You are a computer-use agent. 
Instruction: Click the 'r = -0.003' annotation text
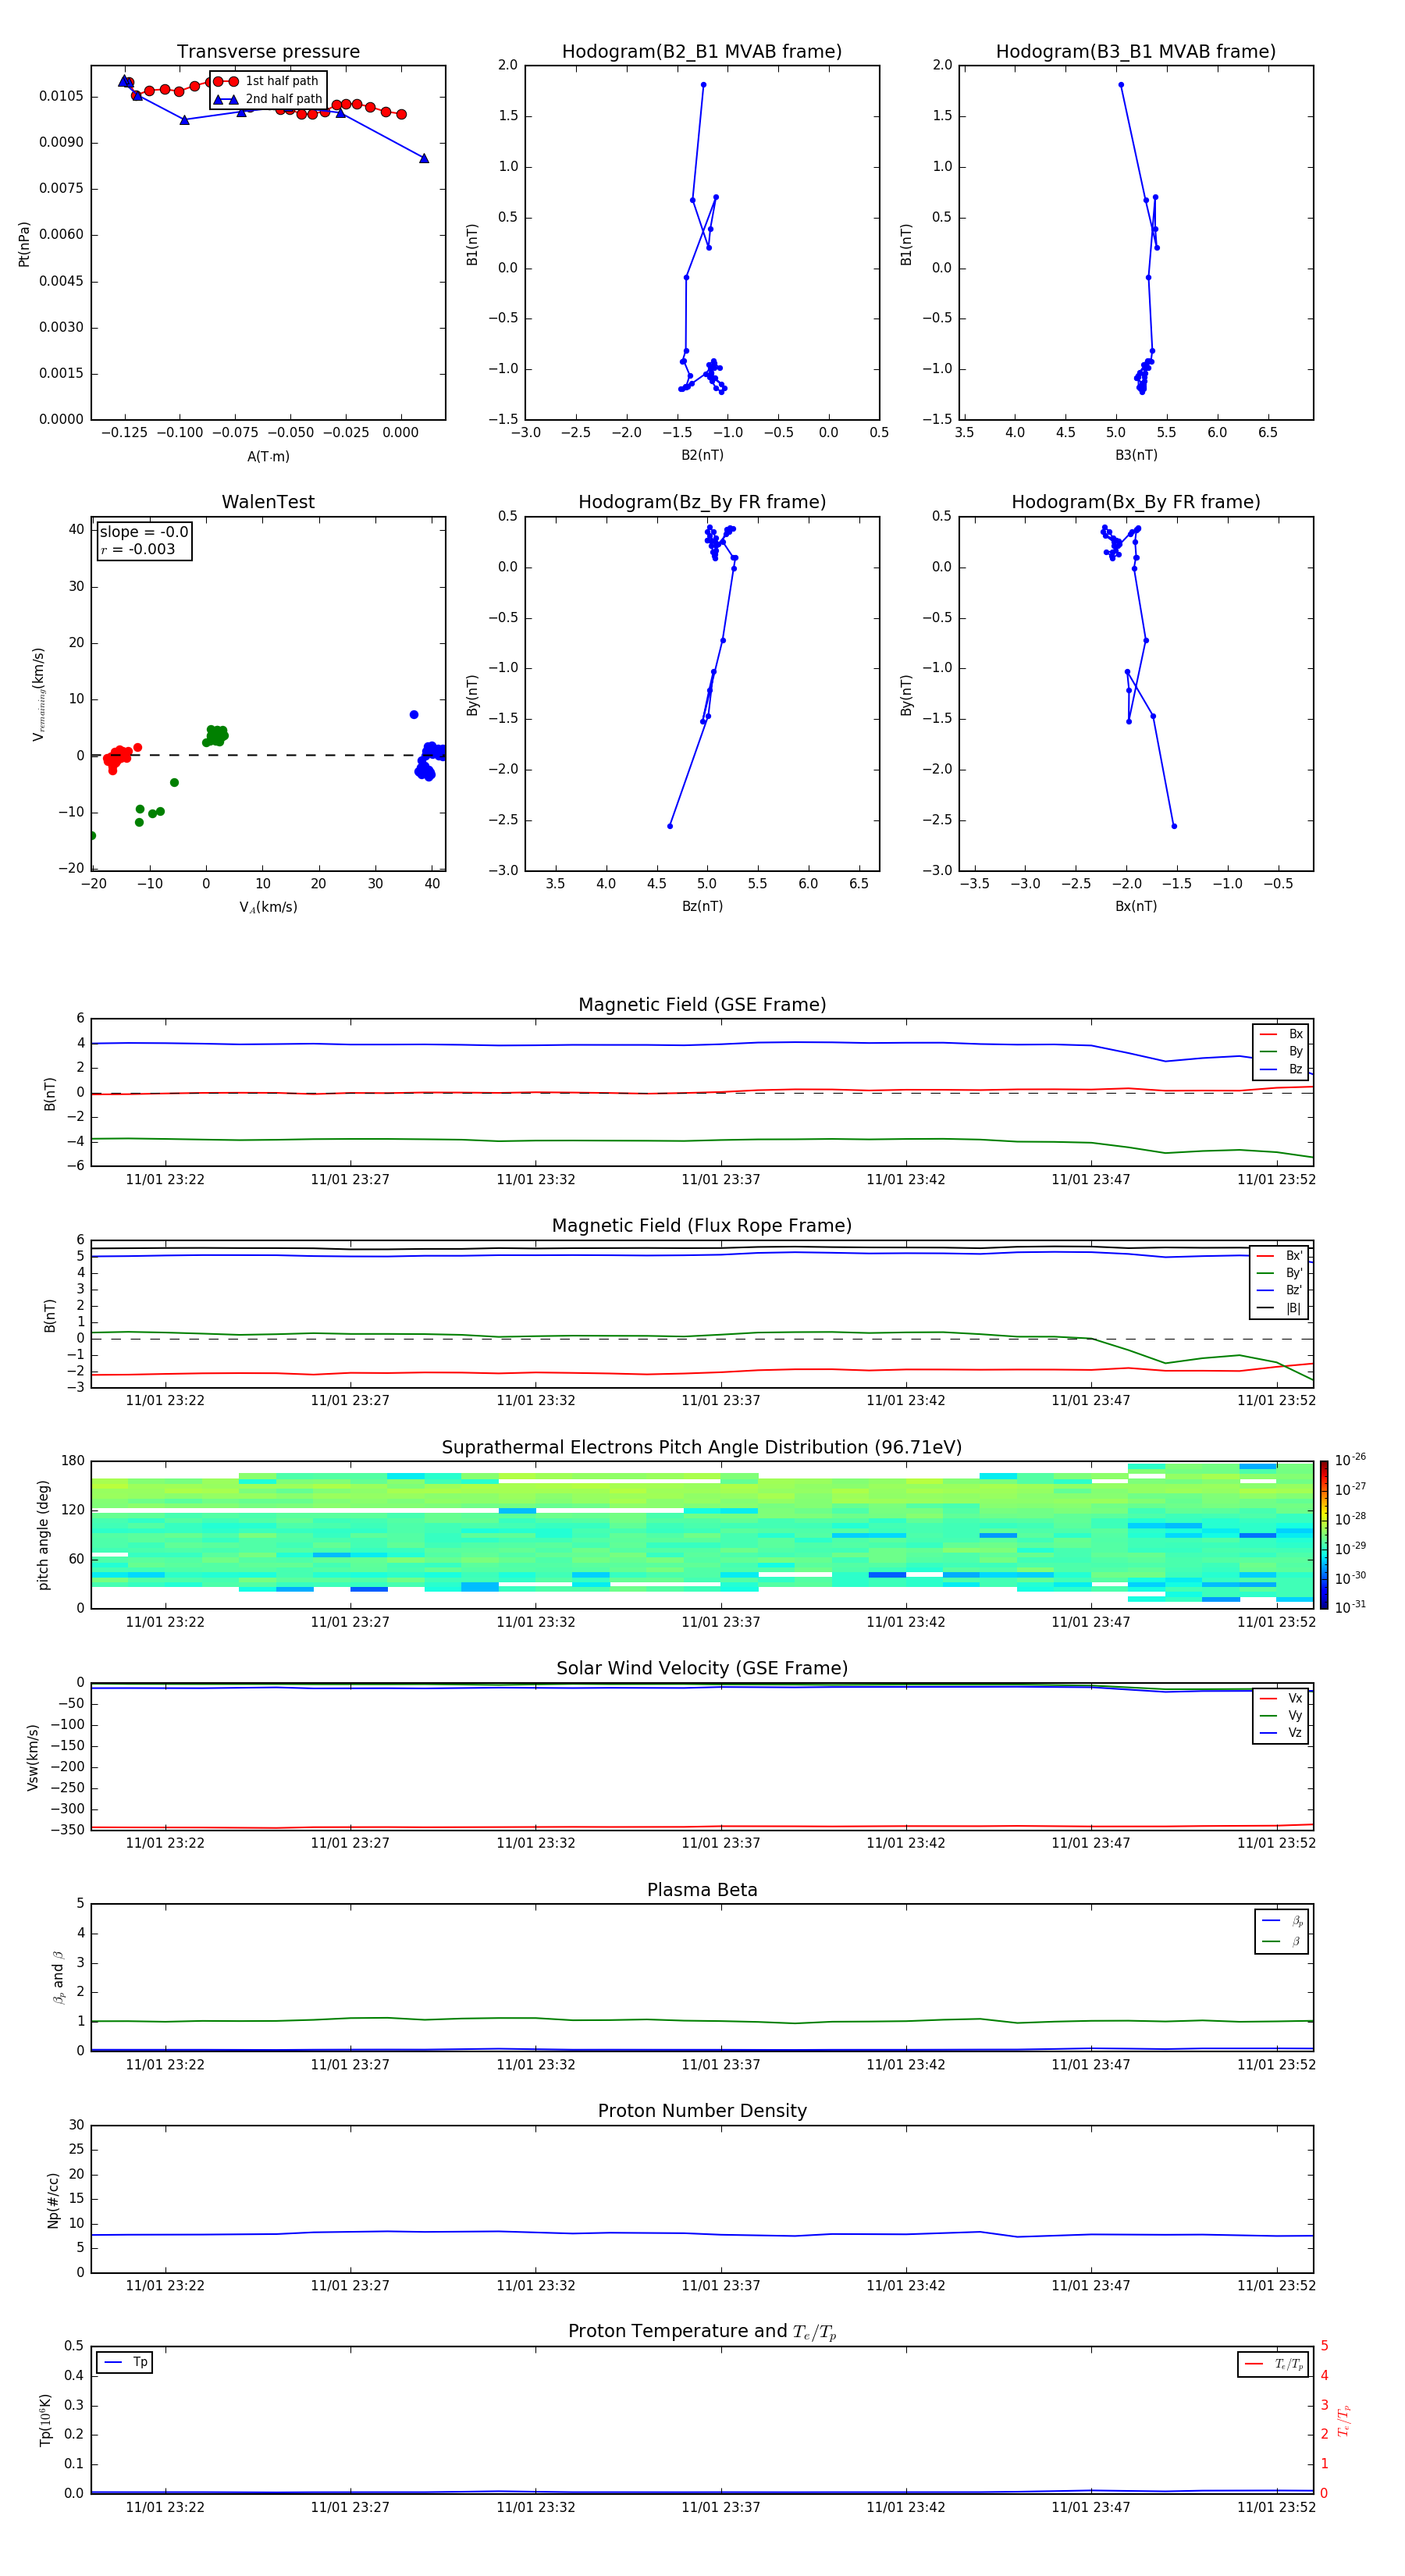(x=138, y=549)
